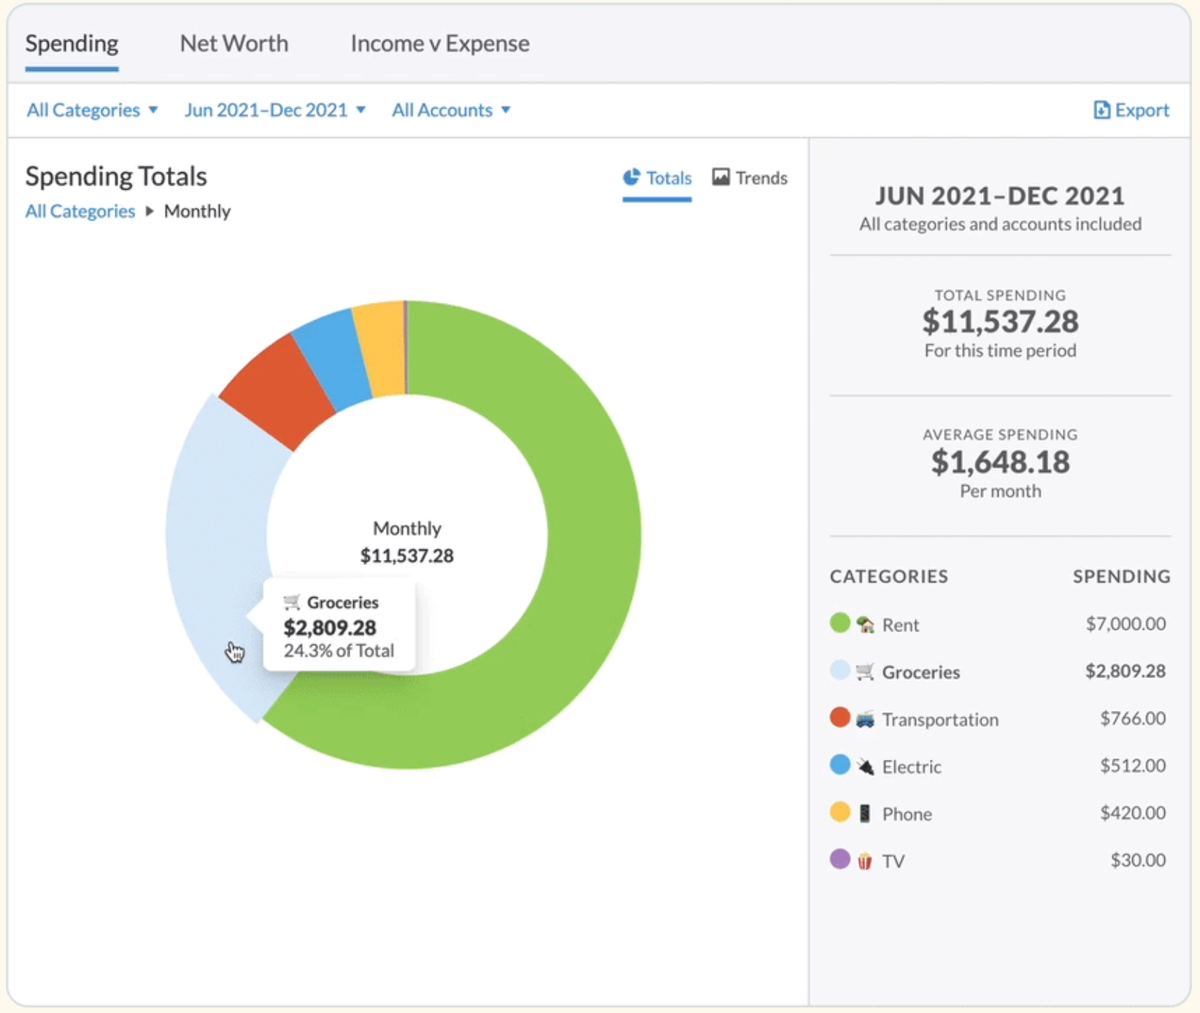Open the Jun 2021–Dec 2021 date dropdown
Viewport: 1200px width, 1013px height.
pos(275,110)
